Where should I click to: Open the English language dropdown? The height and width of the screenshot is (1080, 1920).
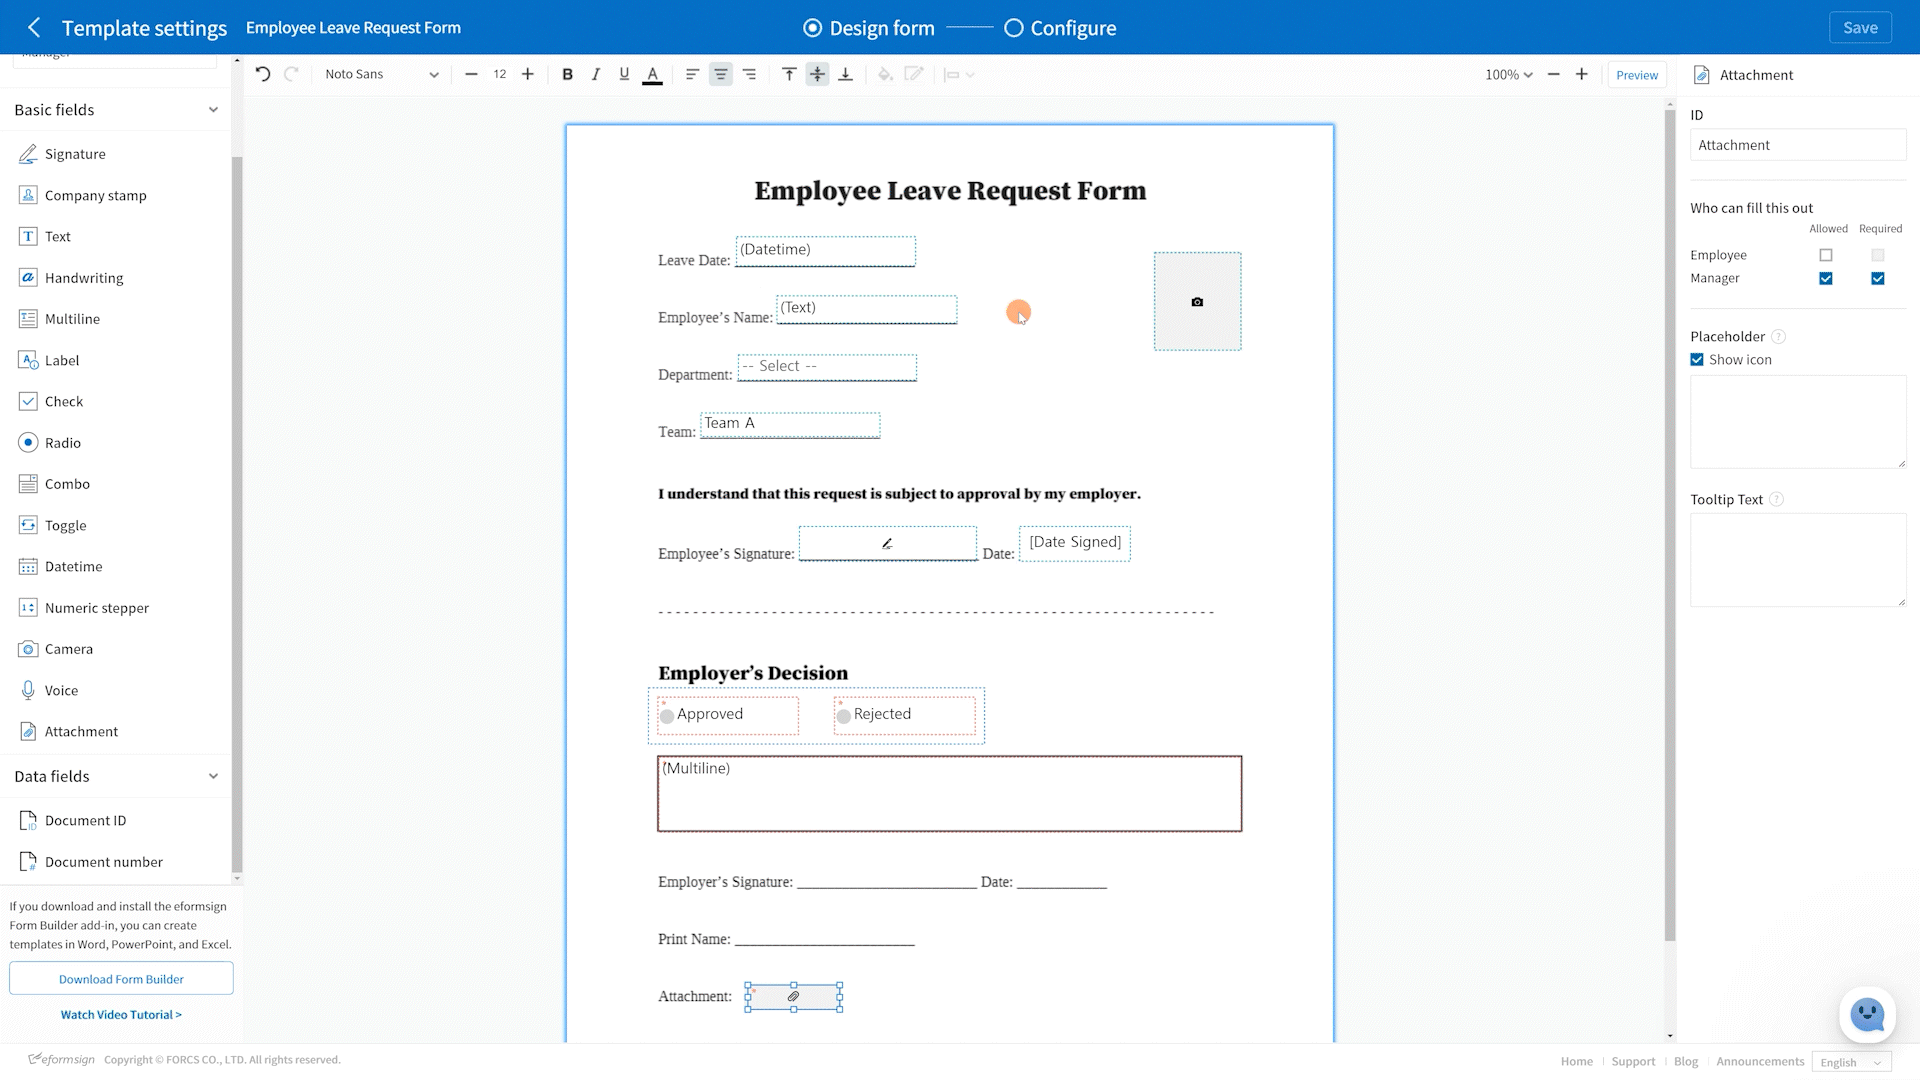1851,1062
